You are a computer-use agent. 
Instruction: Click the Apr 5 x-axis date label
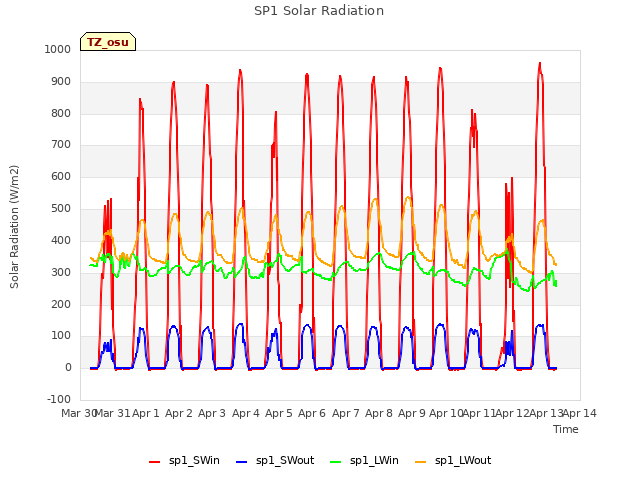click(x=279, y=413)
